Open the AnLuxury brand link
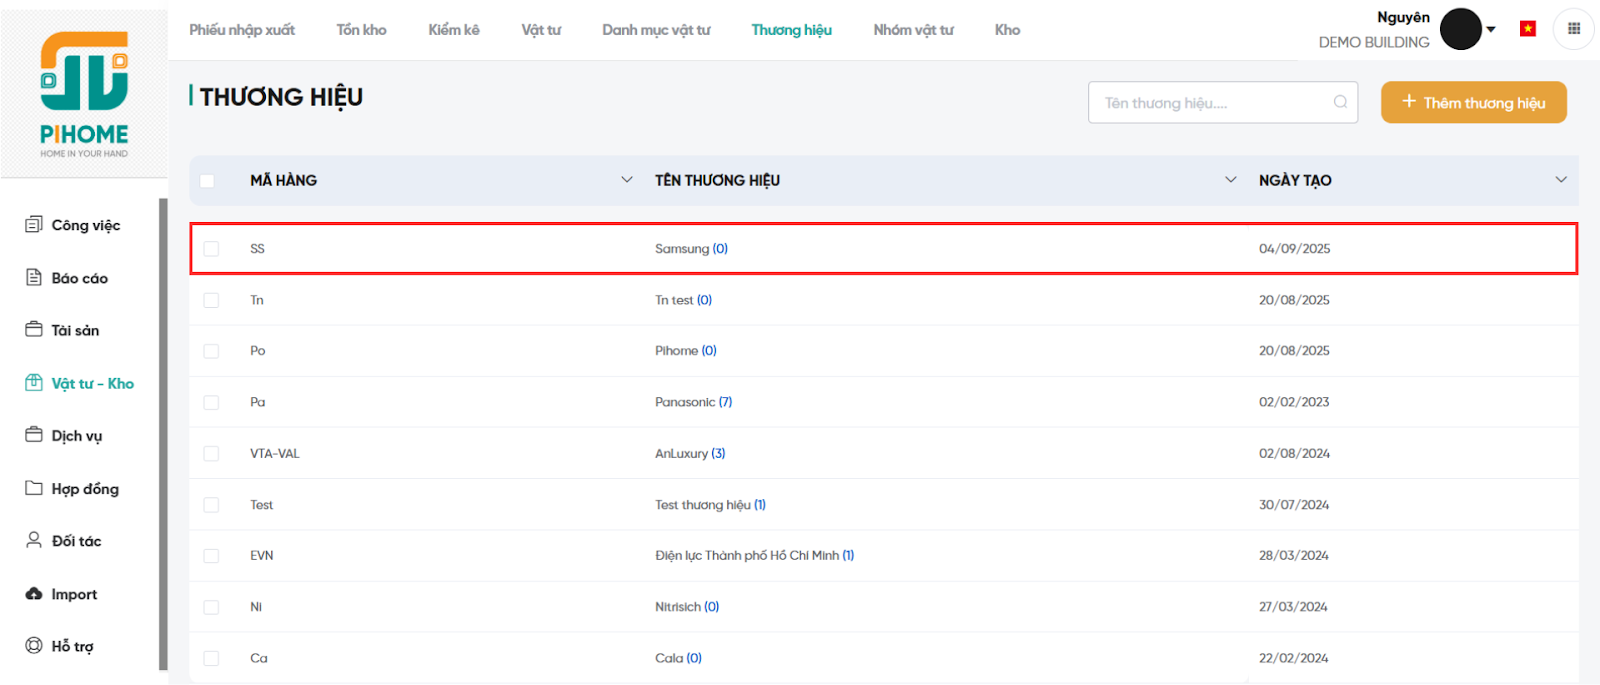This screenshot has width=1600, height=685. 681,453
